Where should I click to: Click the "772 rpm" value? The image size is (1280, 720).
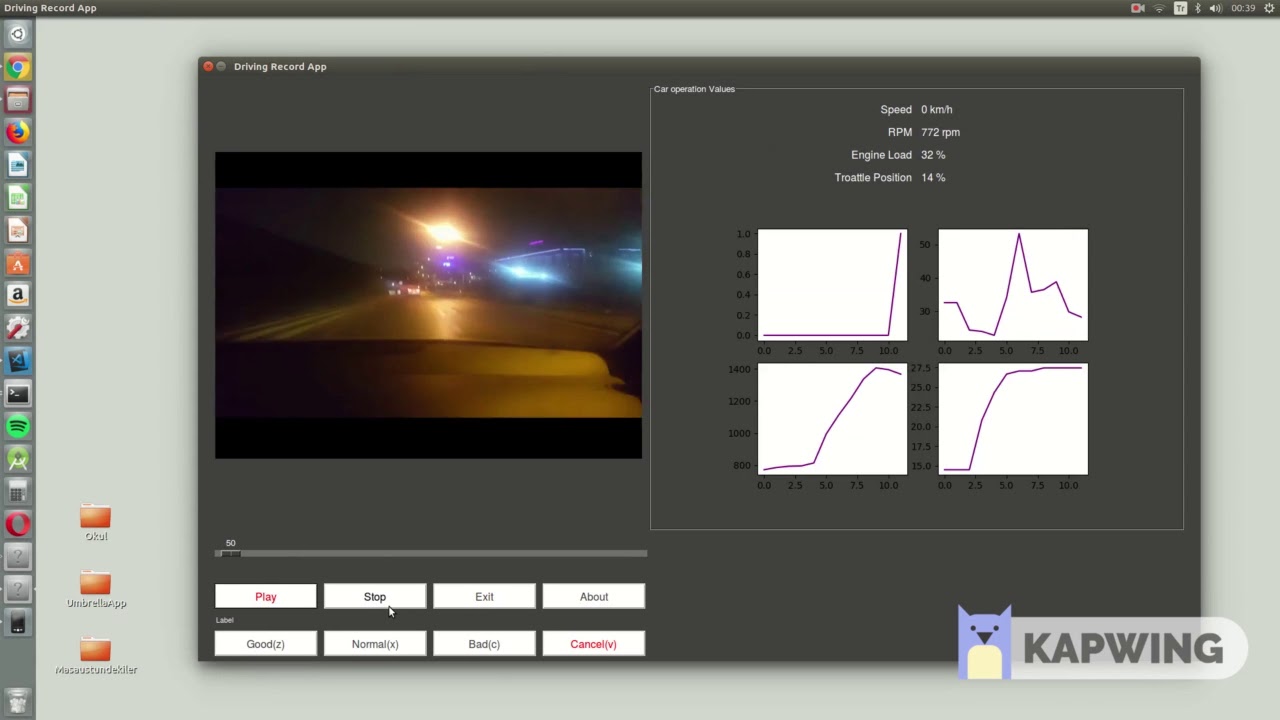pyautogui.click(x=940, y=132)
